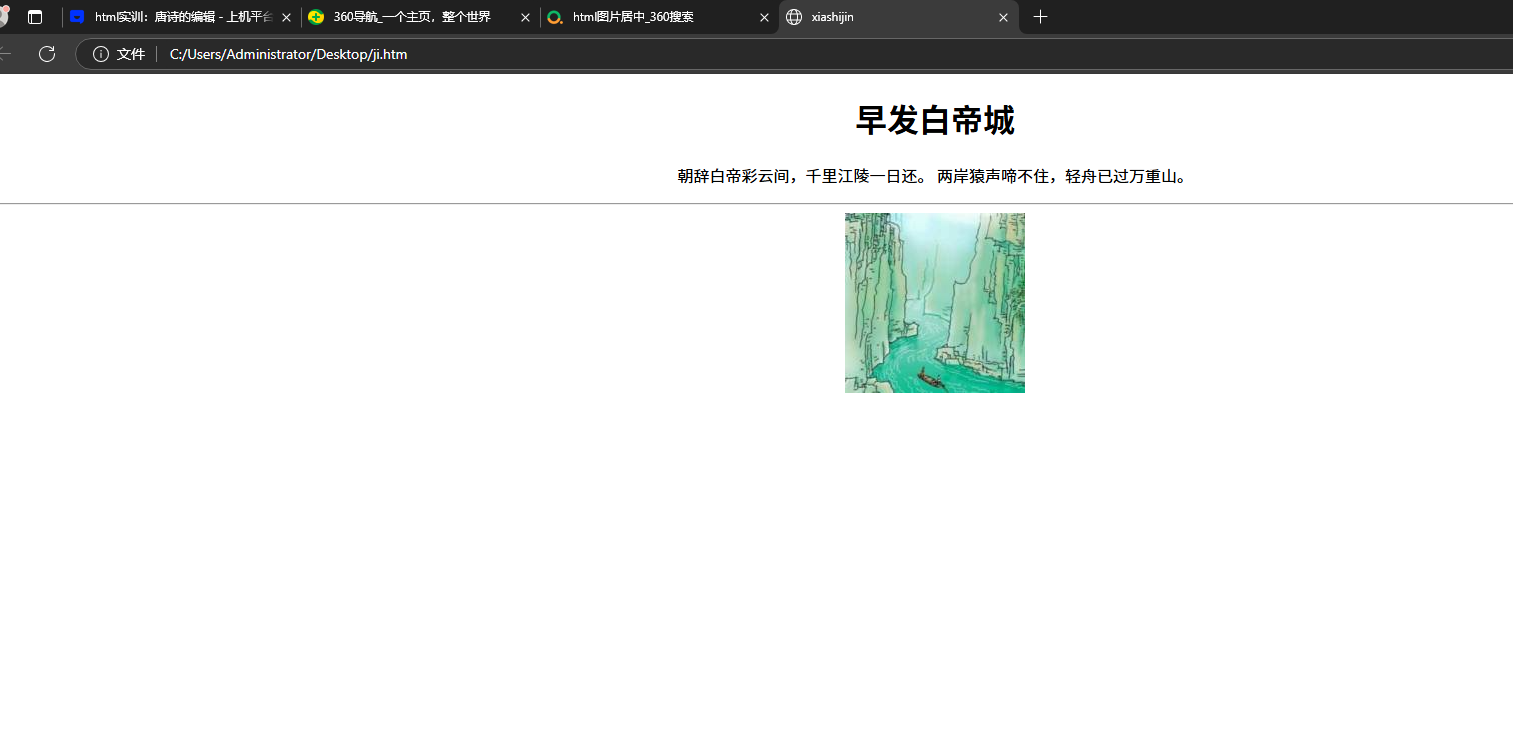
Task: Click the favicon on html图片居中 tab
Action: coord(555,17)
